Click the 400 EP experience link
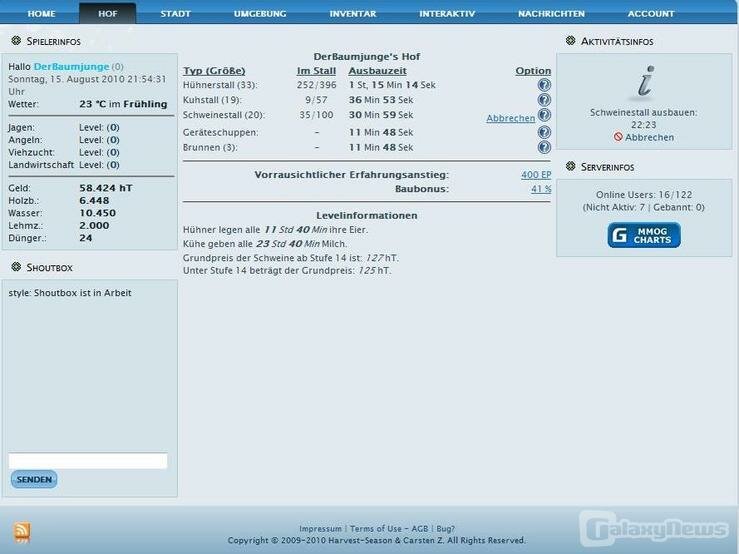Screen dimensions: 739x554 pyautogui.click(x=536, y=174)
